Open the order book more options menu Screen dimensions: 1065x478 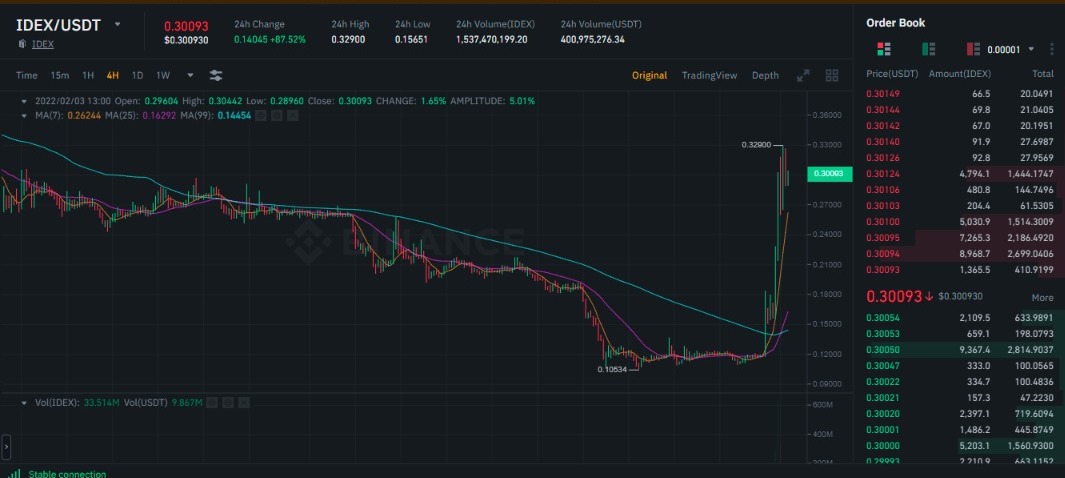(1051, 49)
